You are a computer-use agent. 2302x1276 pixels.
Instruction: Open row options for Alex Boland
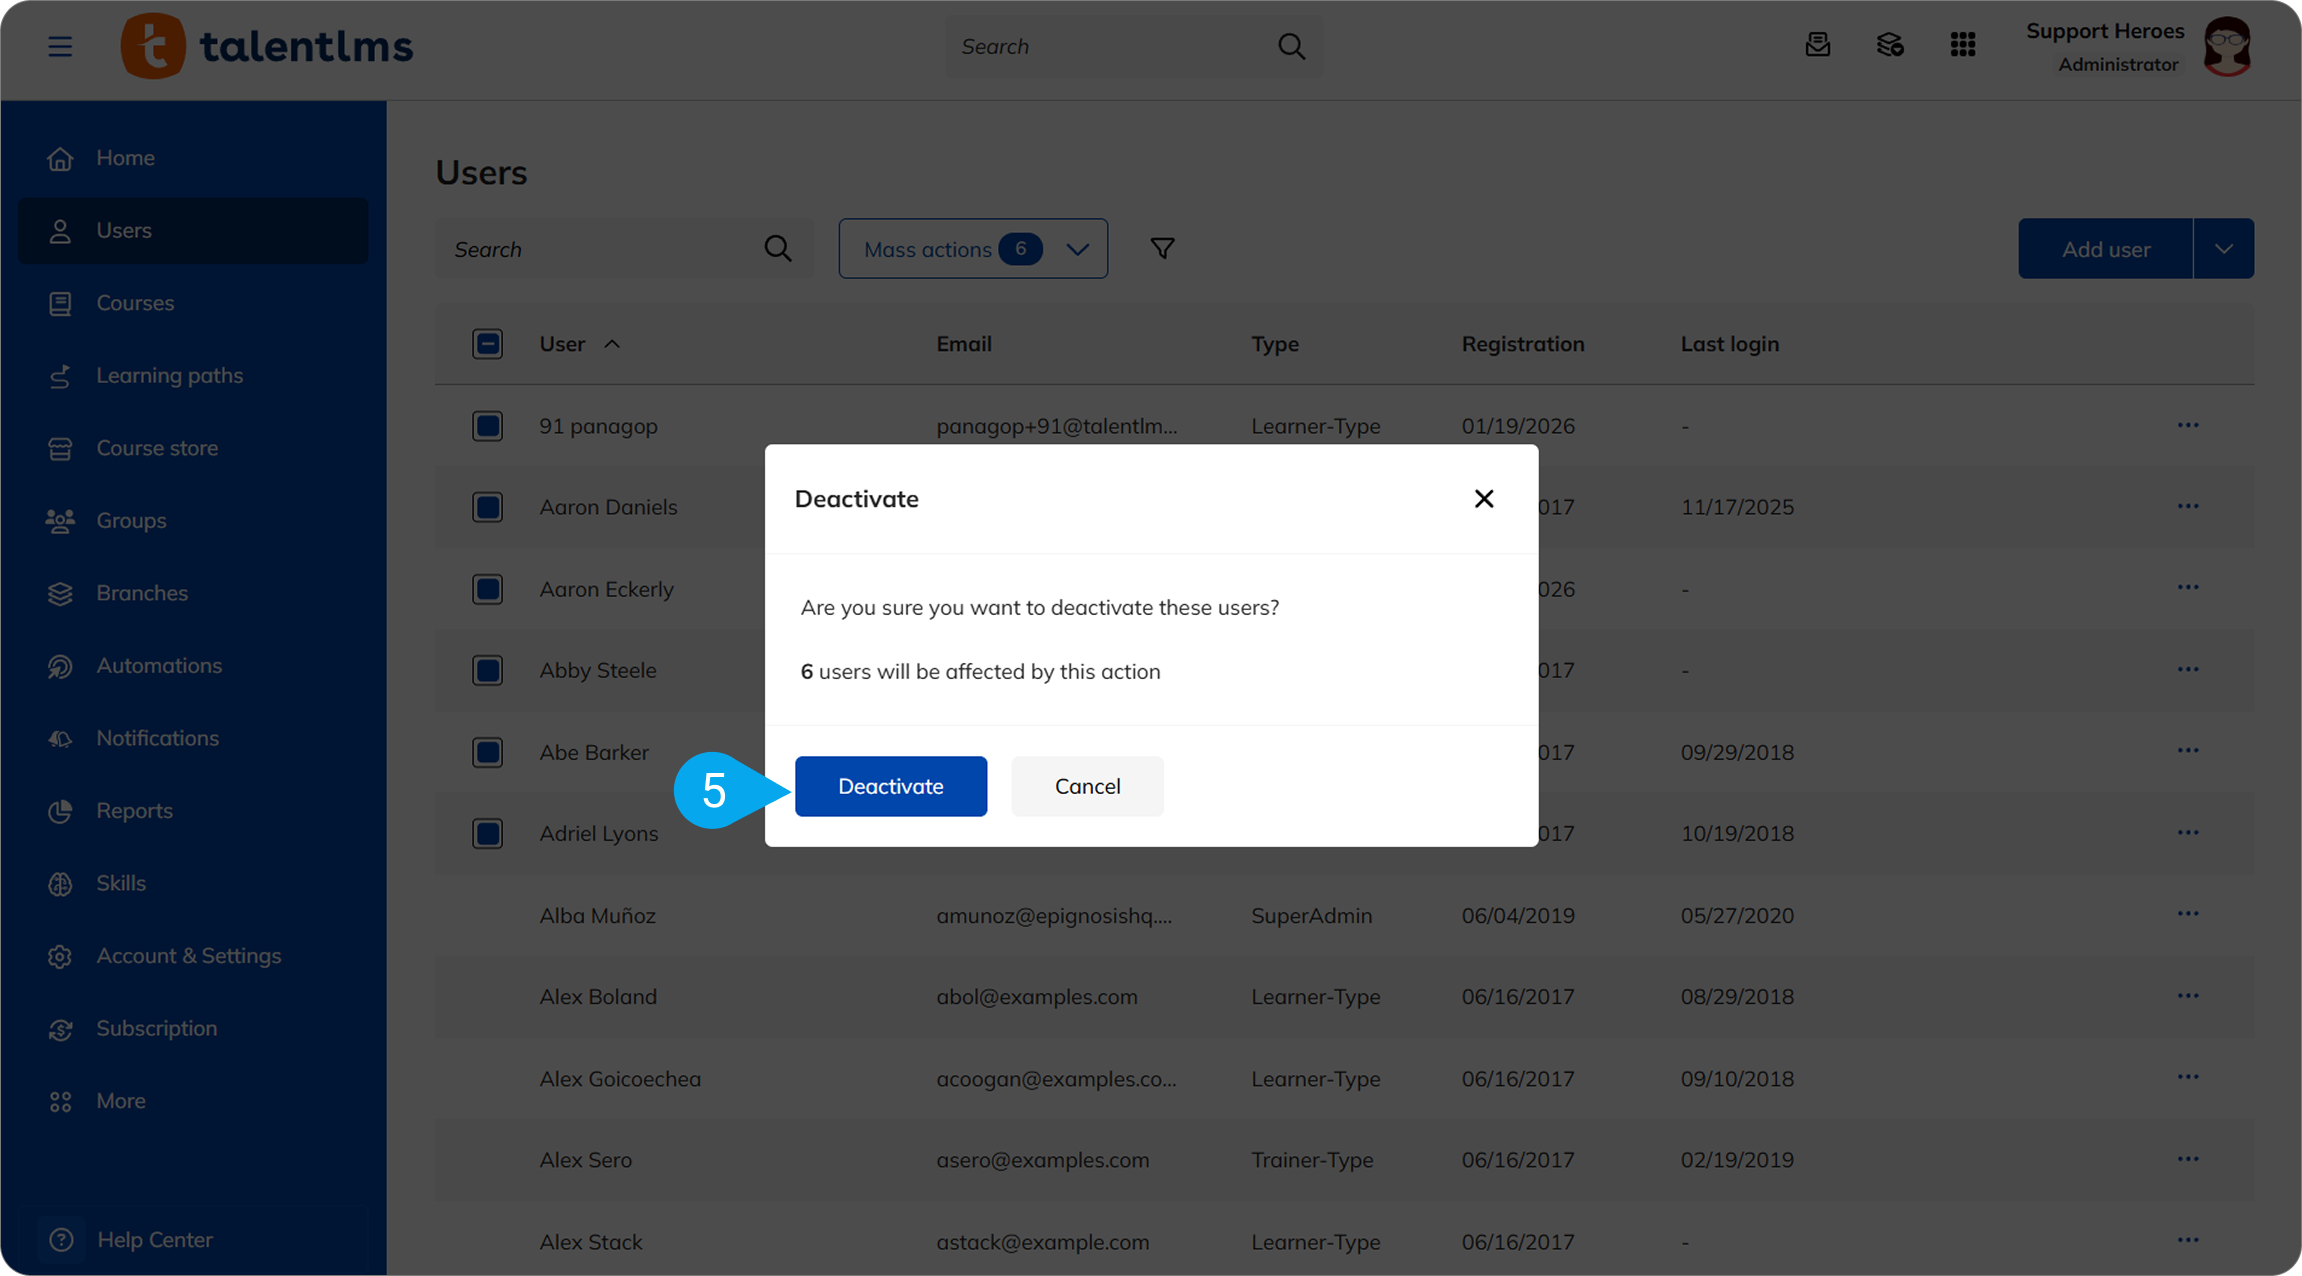(x=2188, y=996)
